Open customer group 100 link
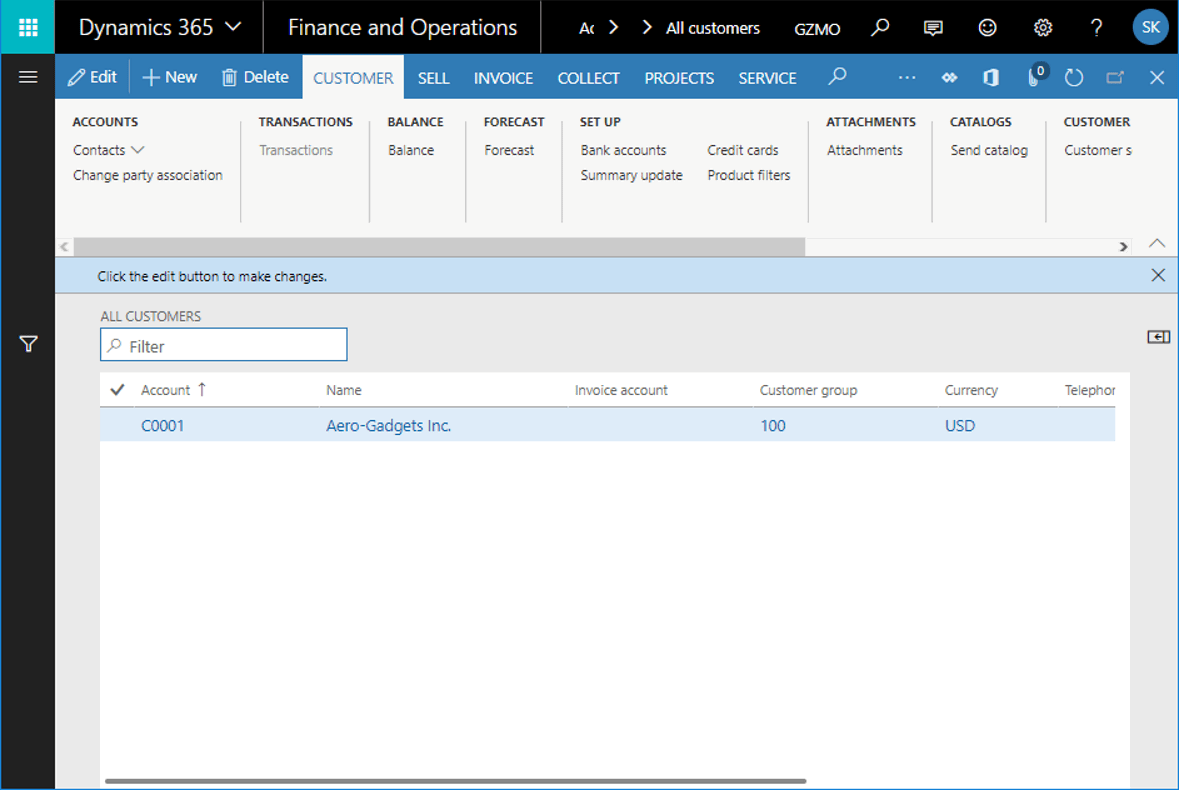This screenshot has width=1180, height=791. [x=773, y=425]
